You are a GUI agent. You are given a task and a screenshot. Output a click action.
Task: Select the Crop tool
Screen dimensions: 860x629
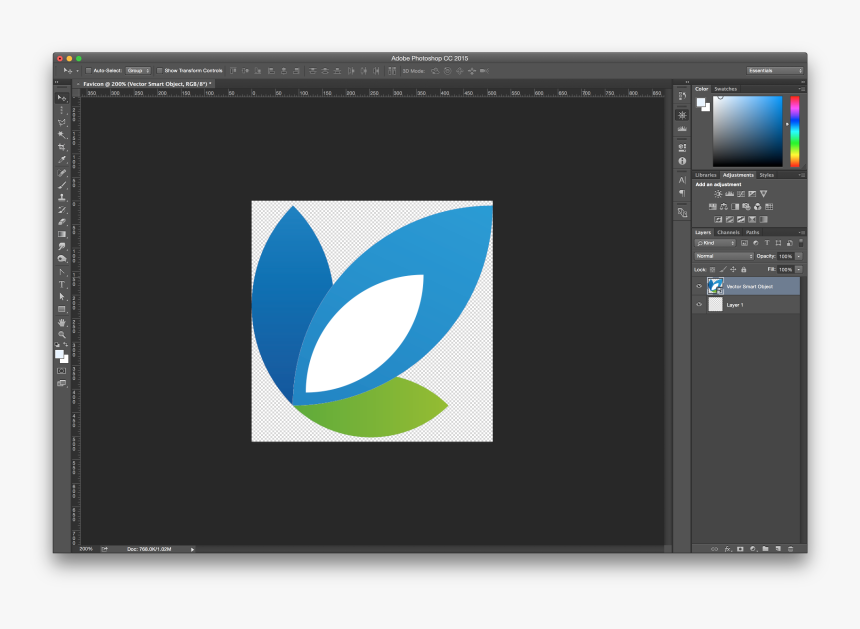(62, 148)
